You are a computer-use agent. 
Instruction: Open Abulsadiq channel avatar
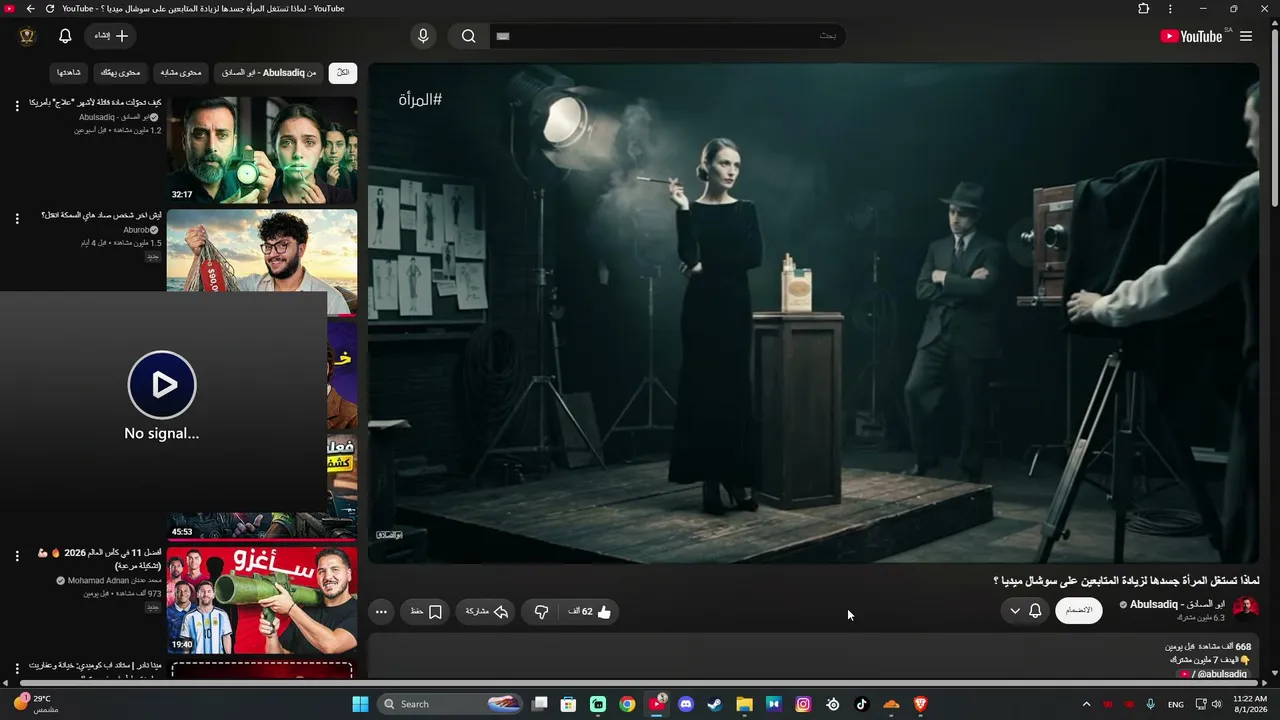1246,610
